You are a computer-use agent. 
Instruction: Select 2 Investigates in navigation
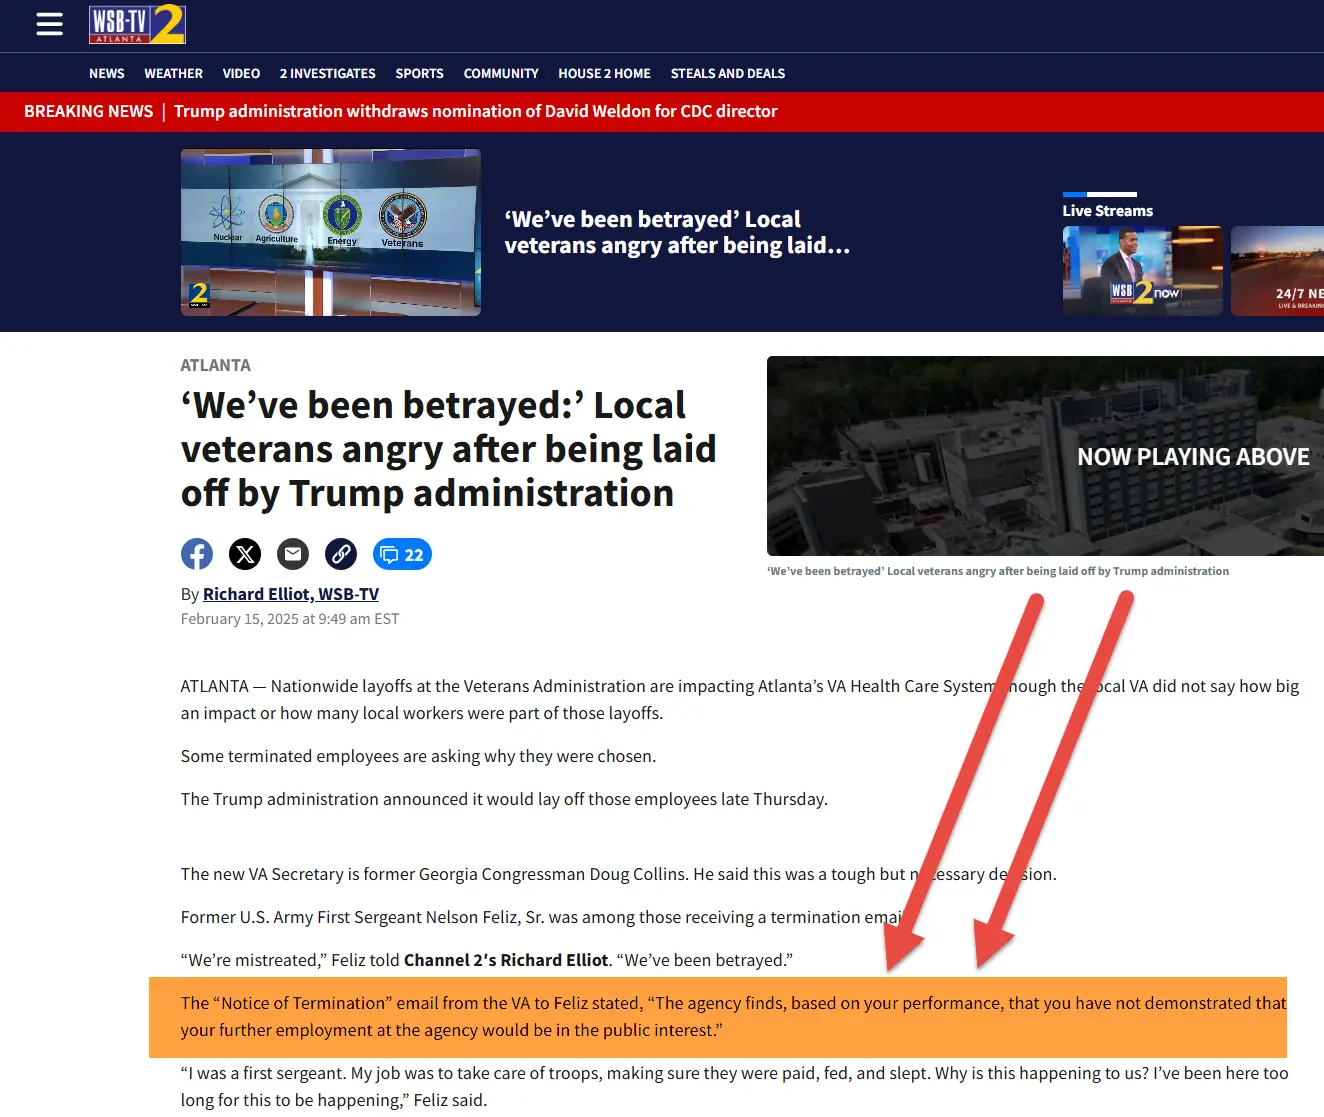coord(328,73)
